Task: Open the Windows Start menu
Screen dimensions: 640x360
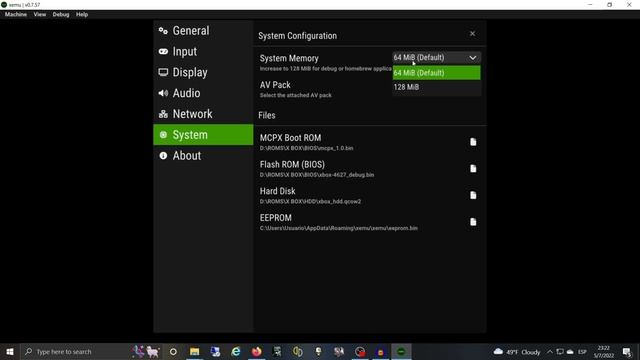Action: (10, 351)
